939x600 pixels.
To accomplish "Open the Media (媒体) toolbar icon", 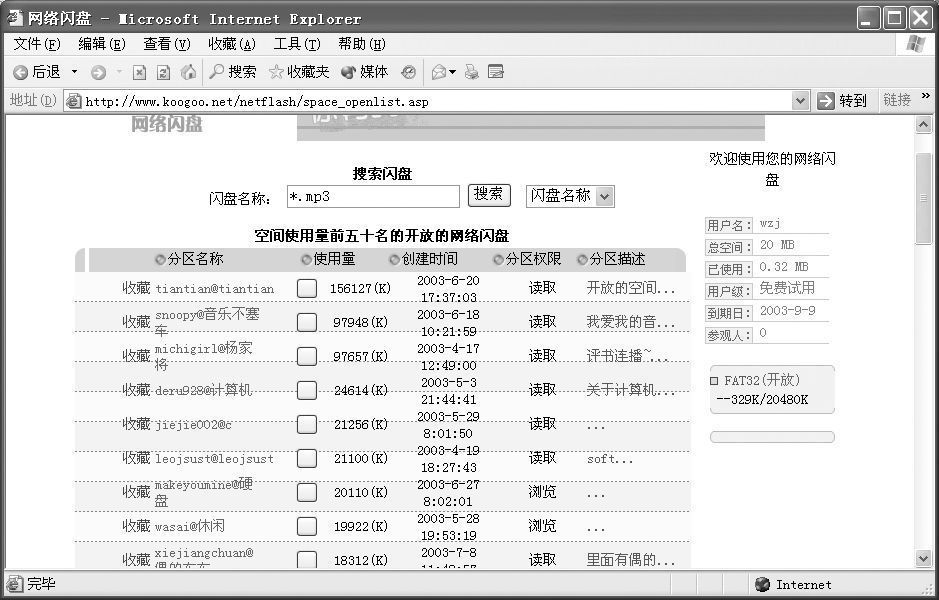I will 348,72.
